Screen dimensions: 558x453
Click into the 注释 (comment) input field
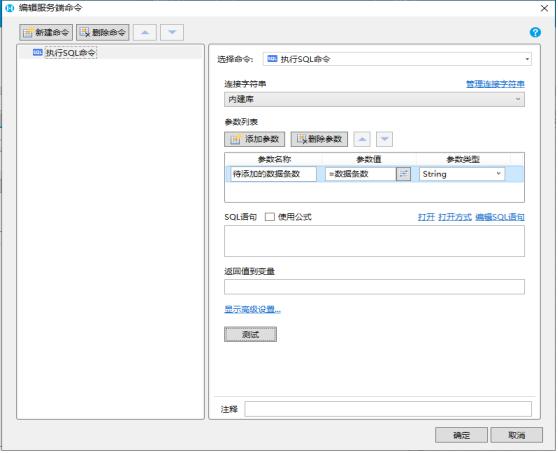pyautogui.click(x=388, y=409)
